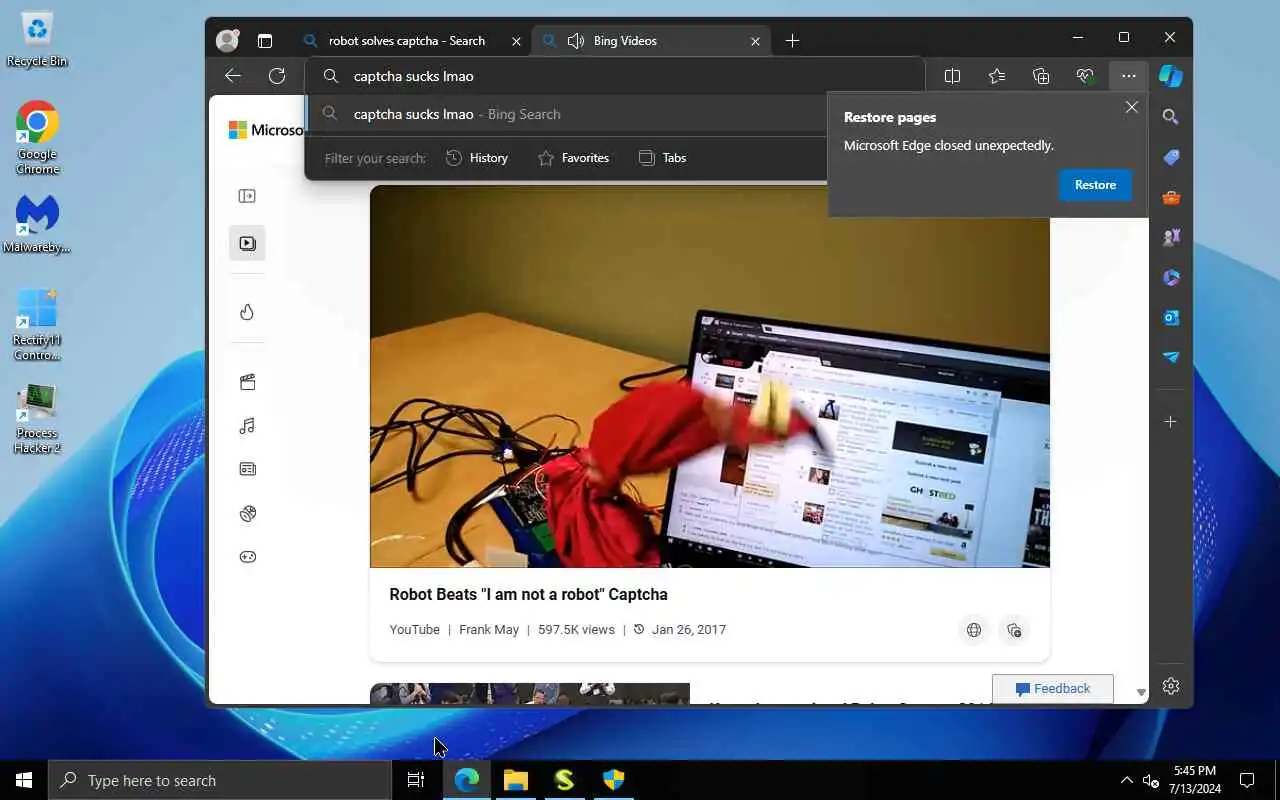Open the Shopping tag sidebar icon
The image size is (1280, 800).
(1171, 157)
